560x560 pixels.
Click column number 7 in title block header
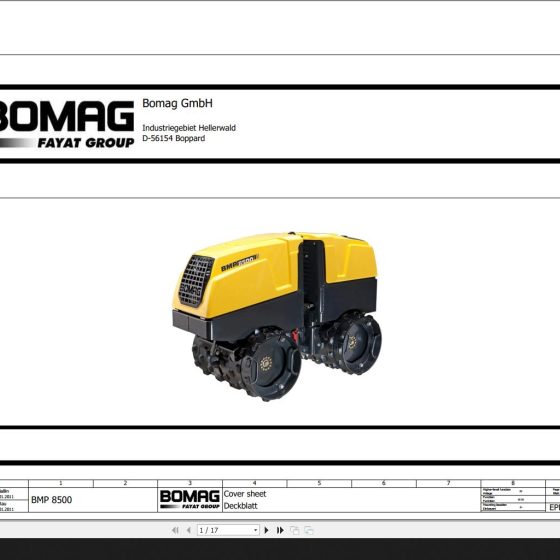(x=448, y=483)
